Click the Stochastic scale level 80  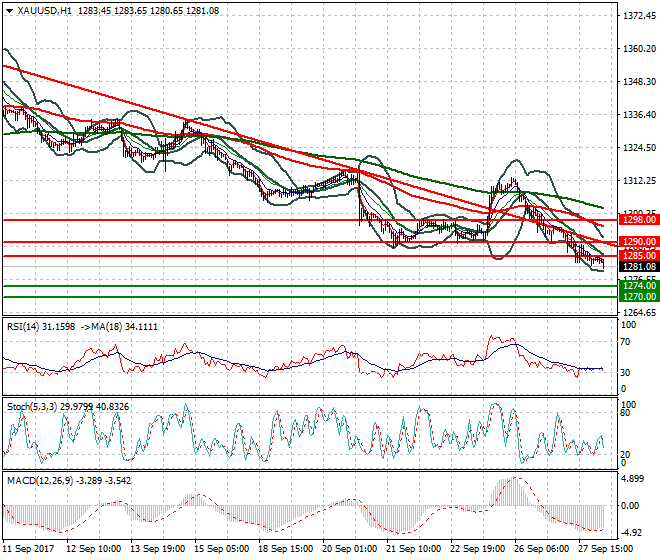(x=625, y=413)
